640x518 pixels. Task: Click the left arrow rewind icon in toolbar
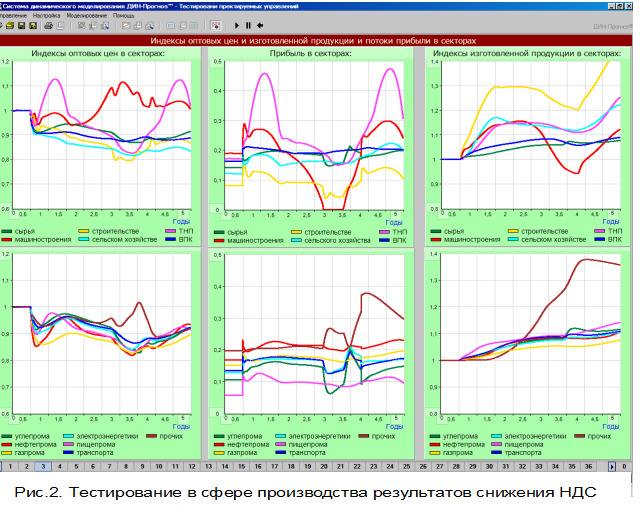click(260, 25)
